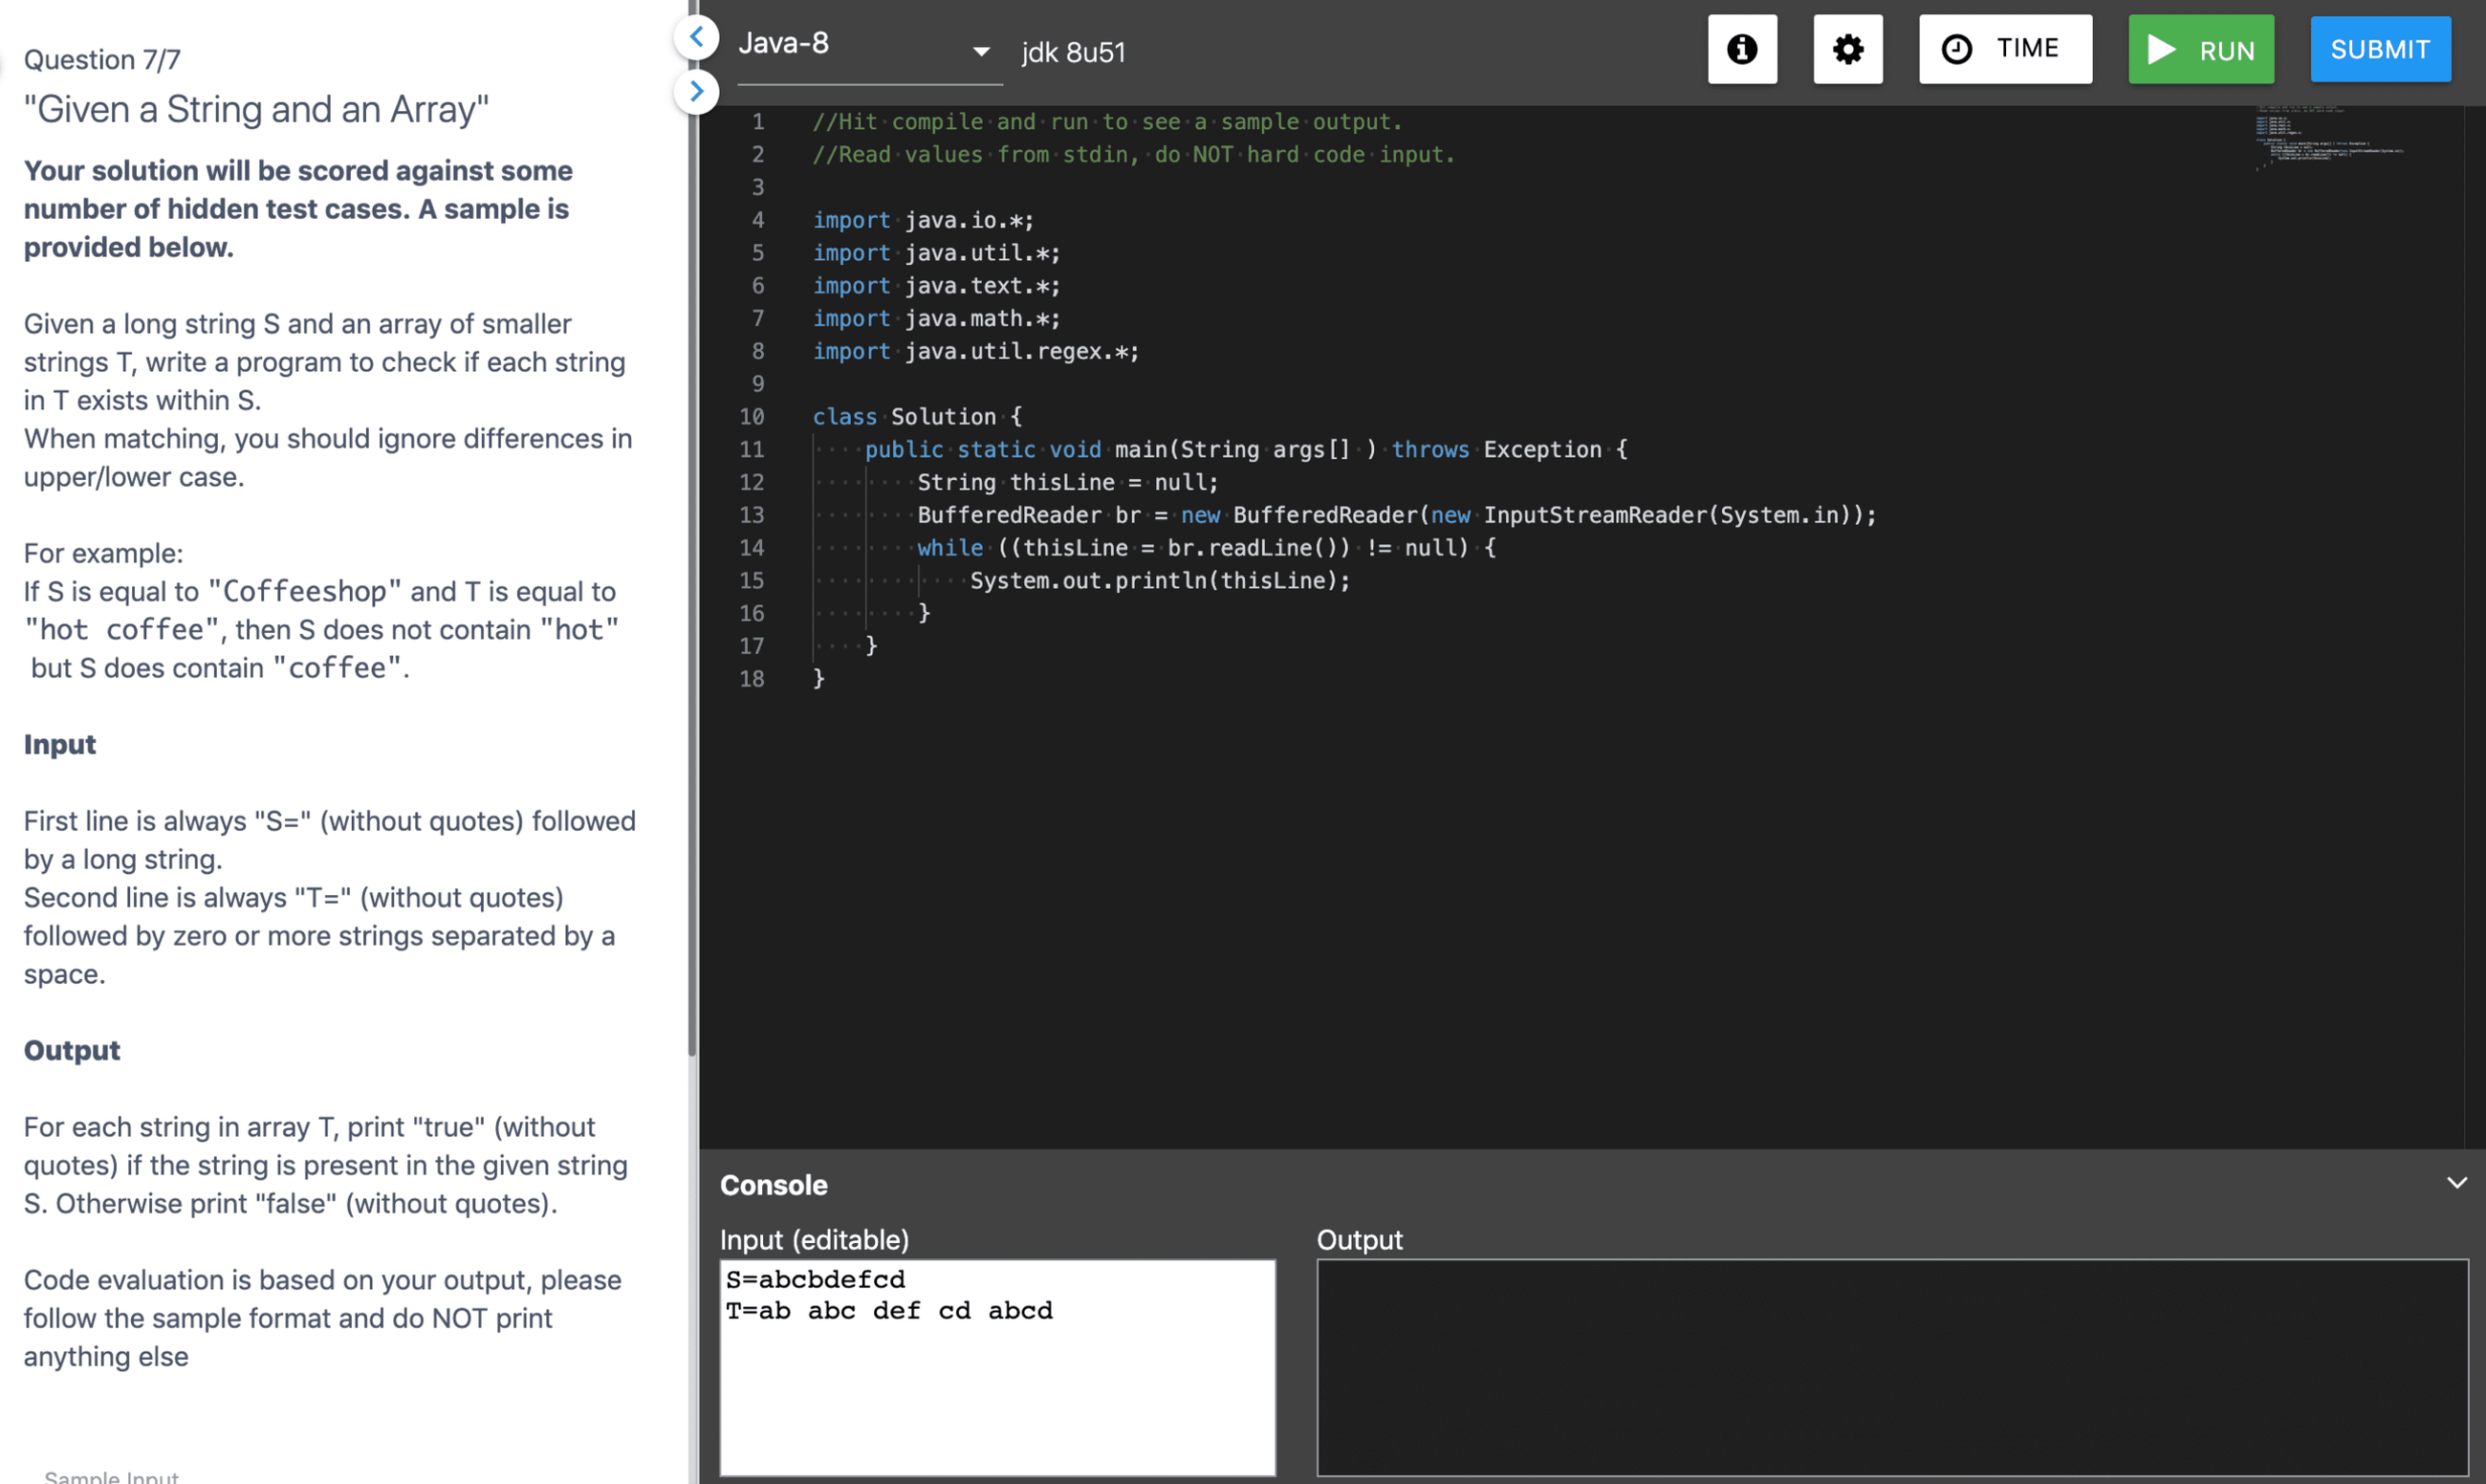Open the editor settings gear icon

(1848, 49)
